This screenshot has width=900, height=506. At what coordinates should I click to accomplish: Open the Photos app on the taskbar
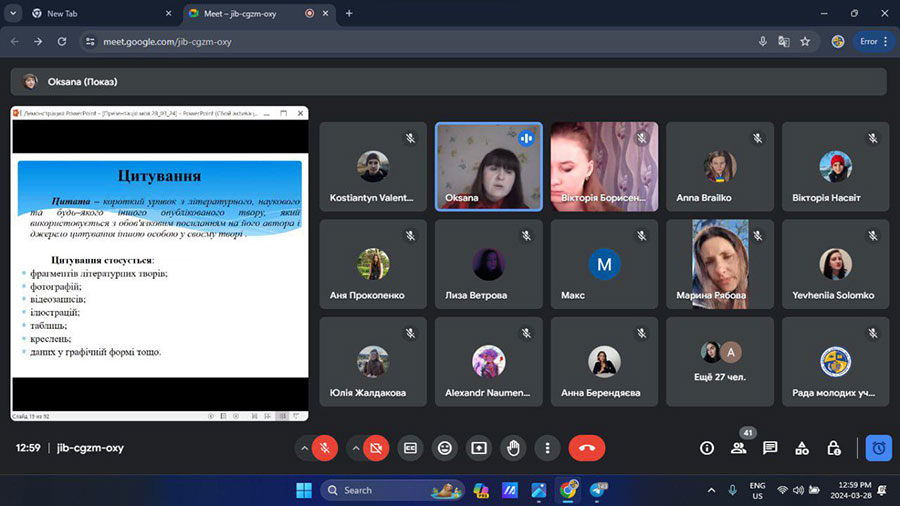[538, 490]
